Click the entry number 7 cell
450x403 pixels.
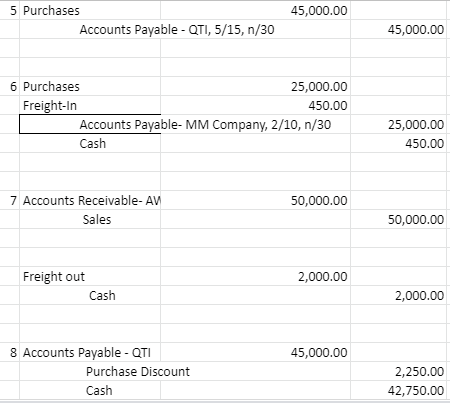10,200
